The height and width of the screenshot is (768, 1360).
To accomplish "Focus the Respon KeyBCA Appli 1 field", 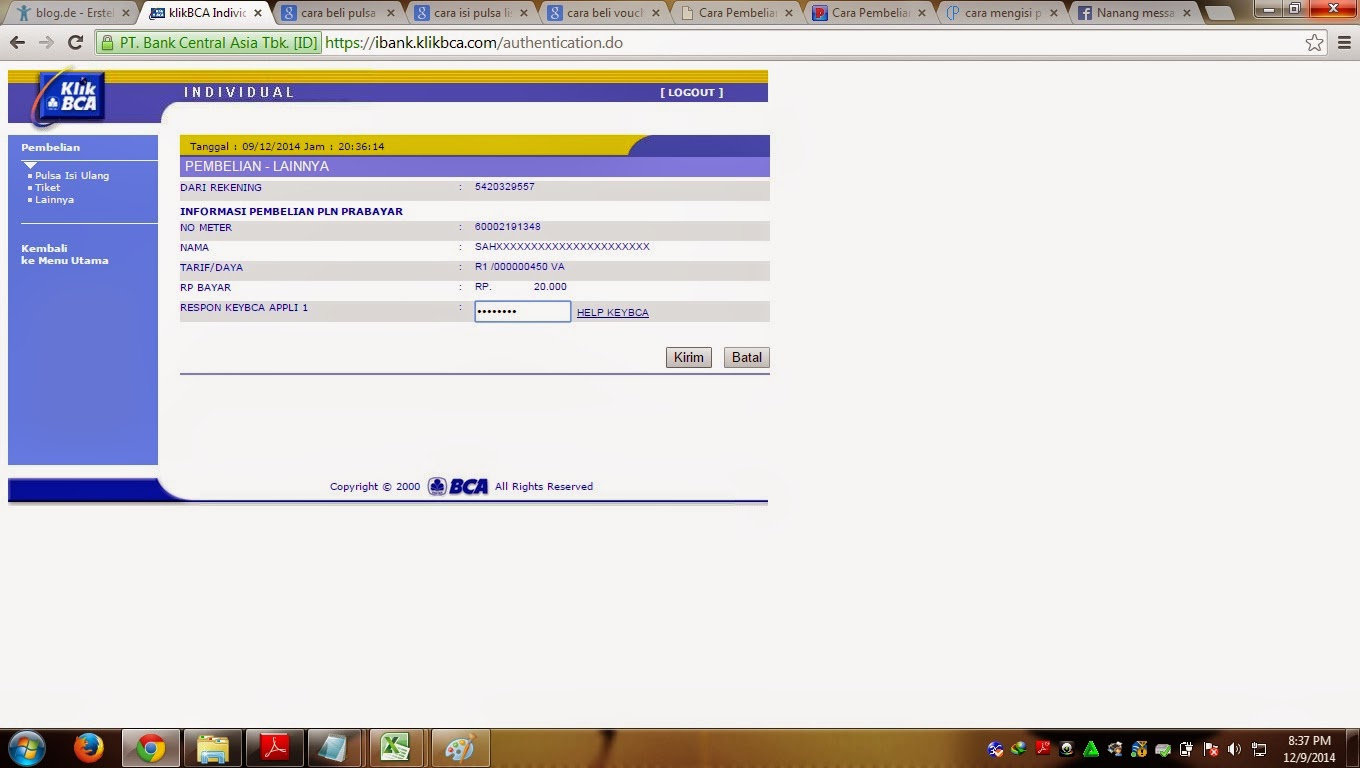I will click(x=523, y=312).
